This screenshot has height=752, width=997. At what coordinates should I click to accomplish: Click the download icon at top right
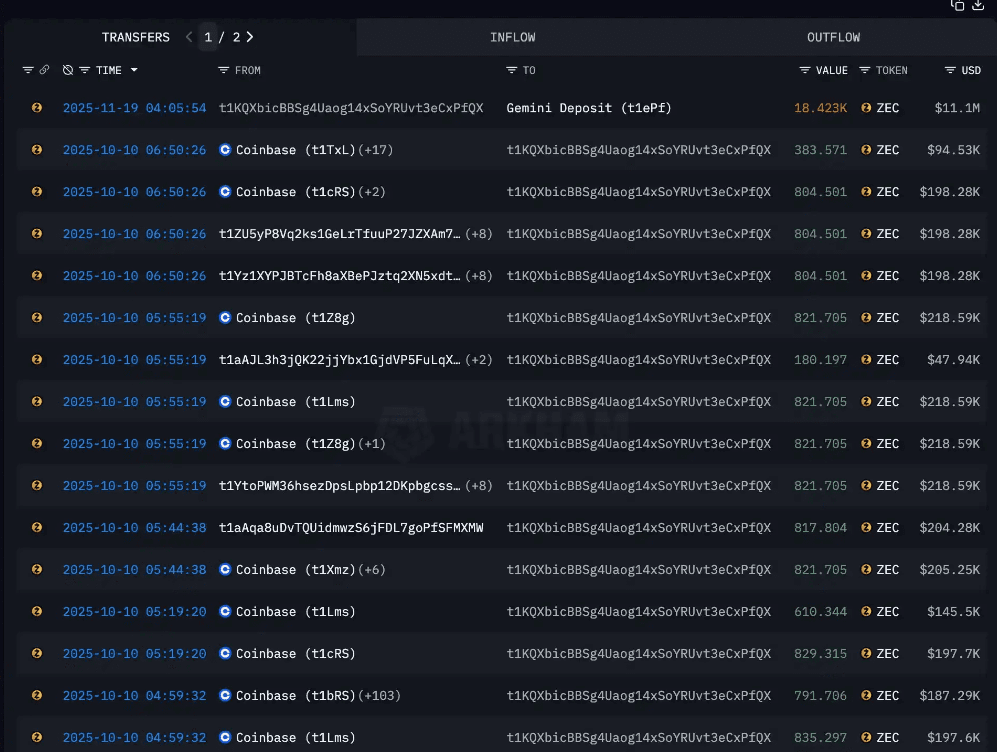(980, 5)
